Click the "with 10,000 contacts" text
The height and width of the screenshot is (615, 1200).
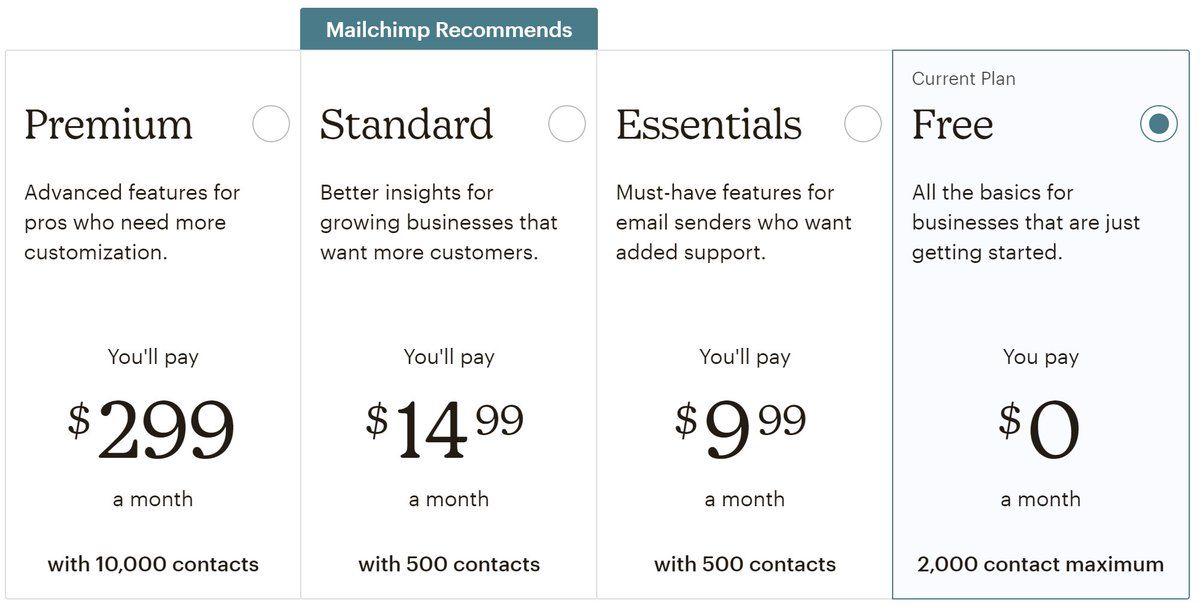(153, 564)
